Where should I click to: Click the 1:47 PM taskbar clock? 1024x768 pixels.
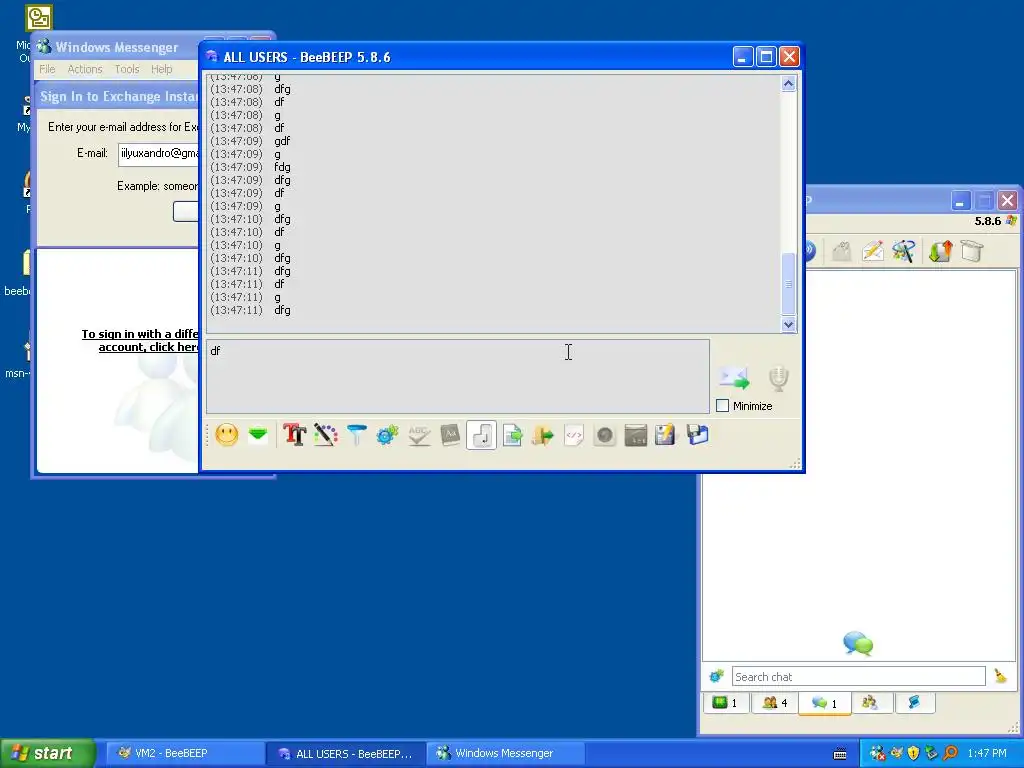[x=987, y=753]
